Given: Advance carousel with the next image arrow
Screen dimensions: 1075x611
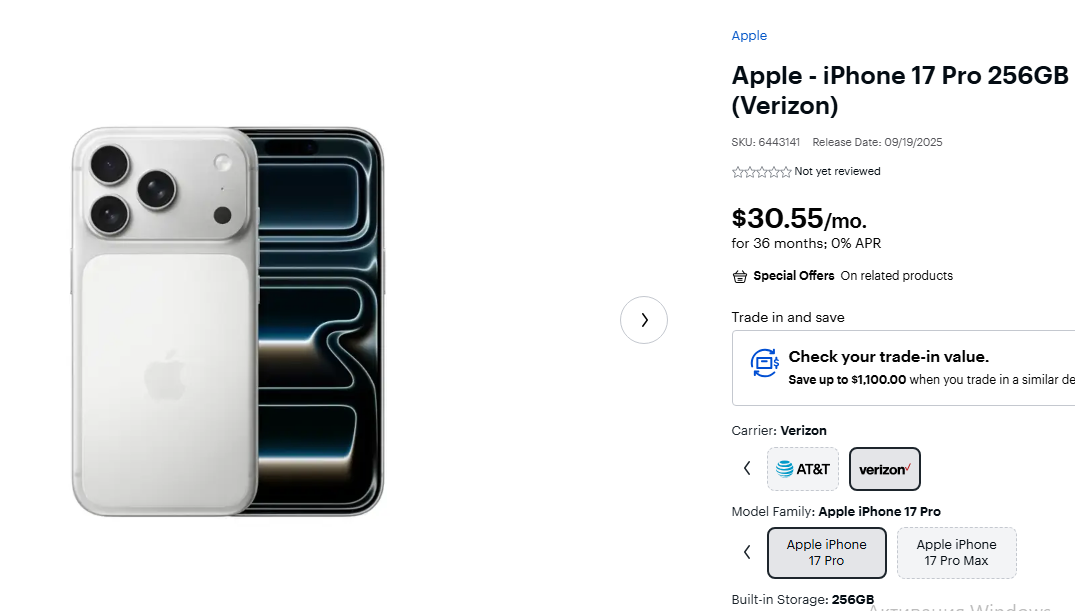Looking at the screenshot, I should point(643,319).
